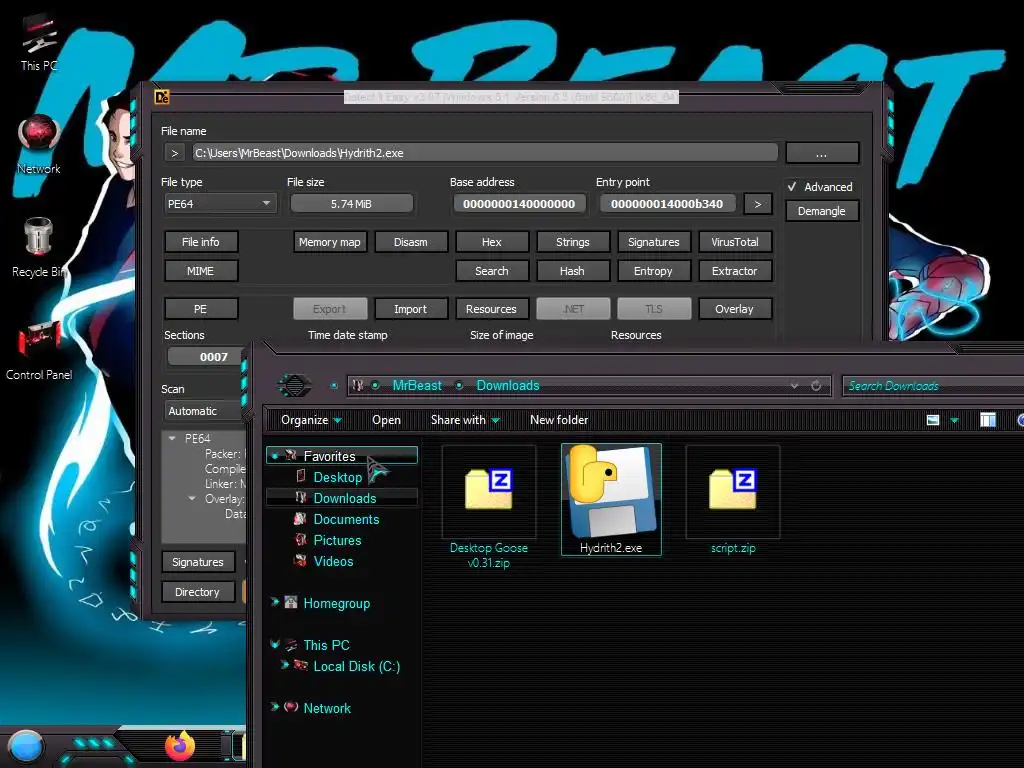Select script.zip file
The width and height of the screenshot is (1024, 768).
coord(733,501)
